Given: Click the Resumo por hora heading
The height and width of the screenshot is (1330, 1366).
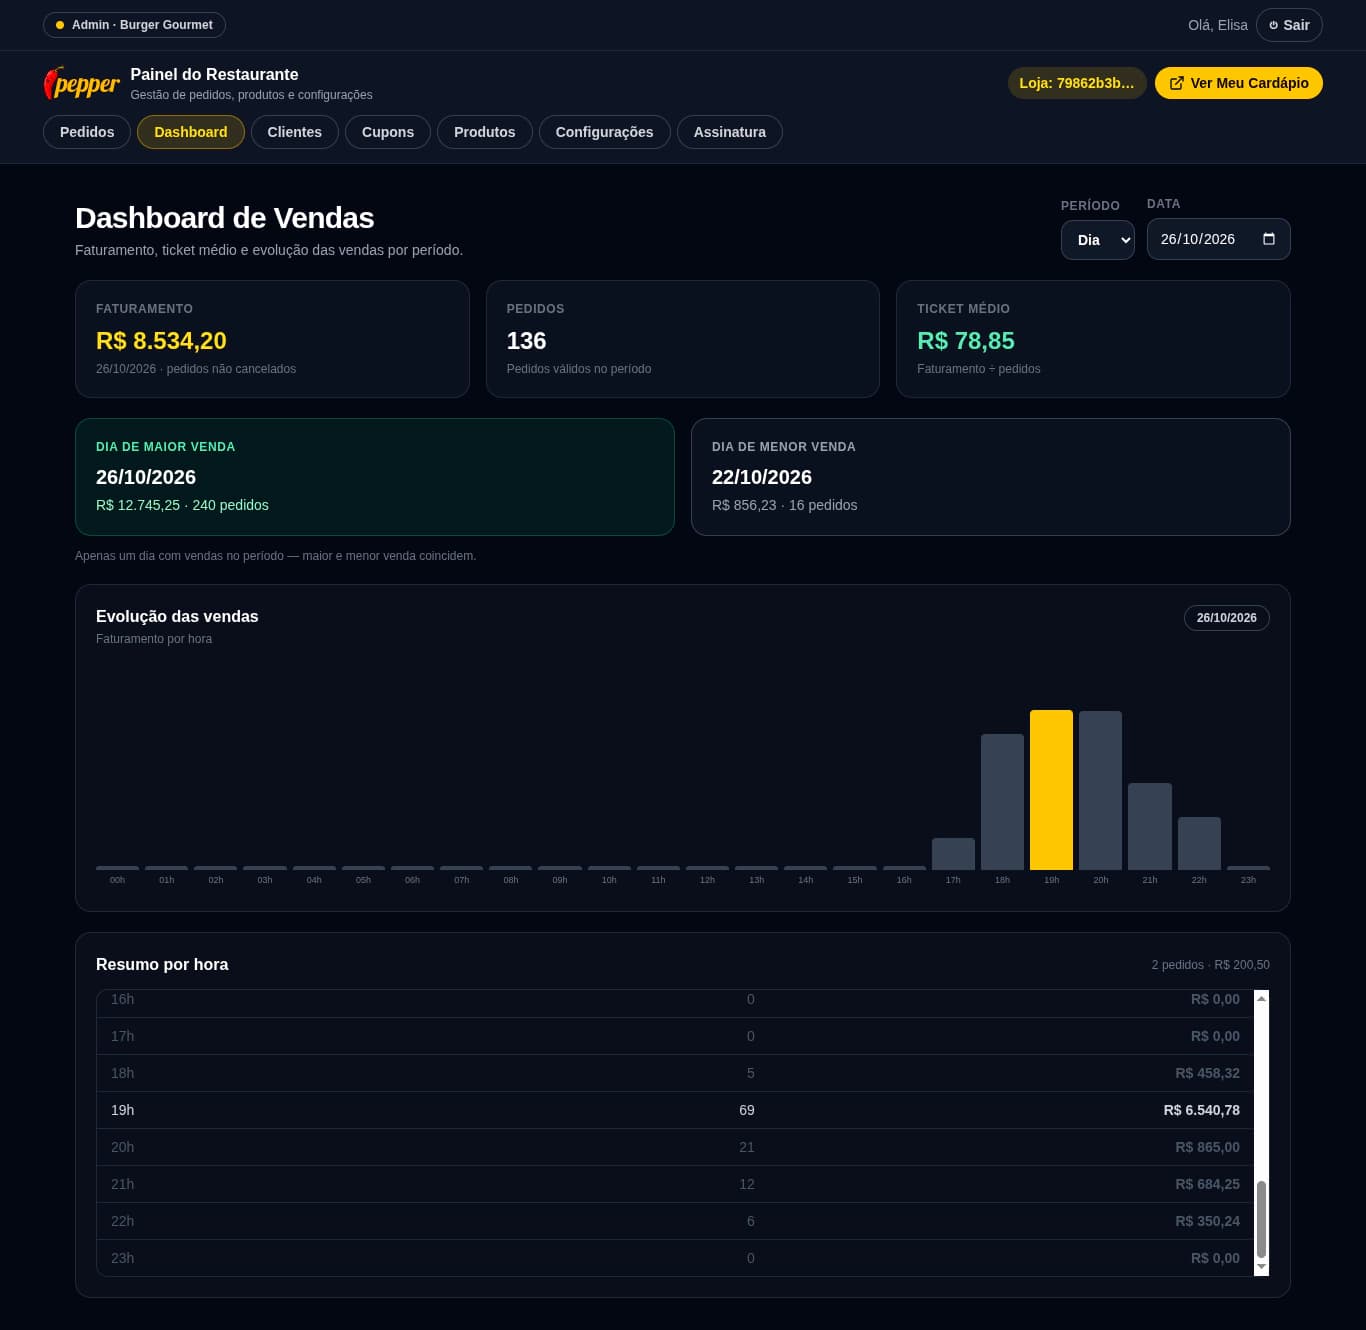Looking at the screenshot, I should click(x=162, y=965).
